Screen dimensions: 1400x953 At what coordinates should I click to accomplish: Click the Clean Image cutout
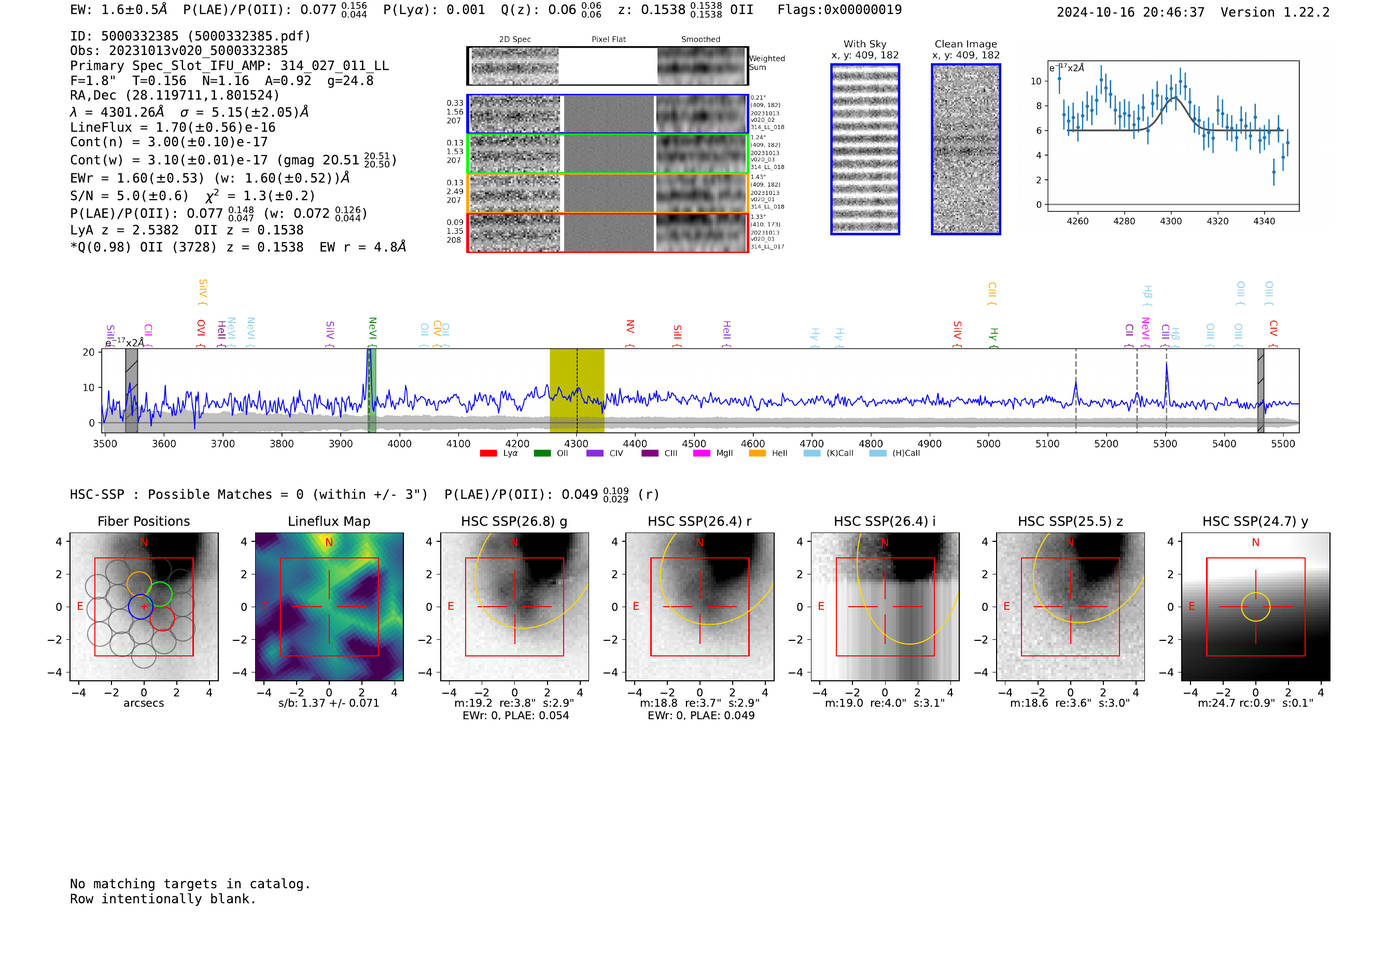point(966,149)
